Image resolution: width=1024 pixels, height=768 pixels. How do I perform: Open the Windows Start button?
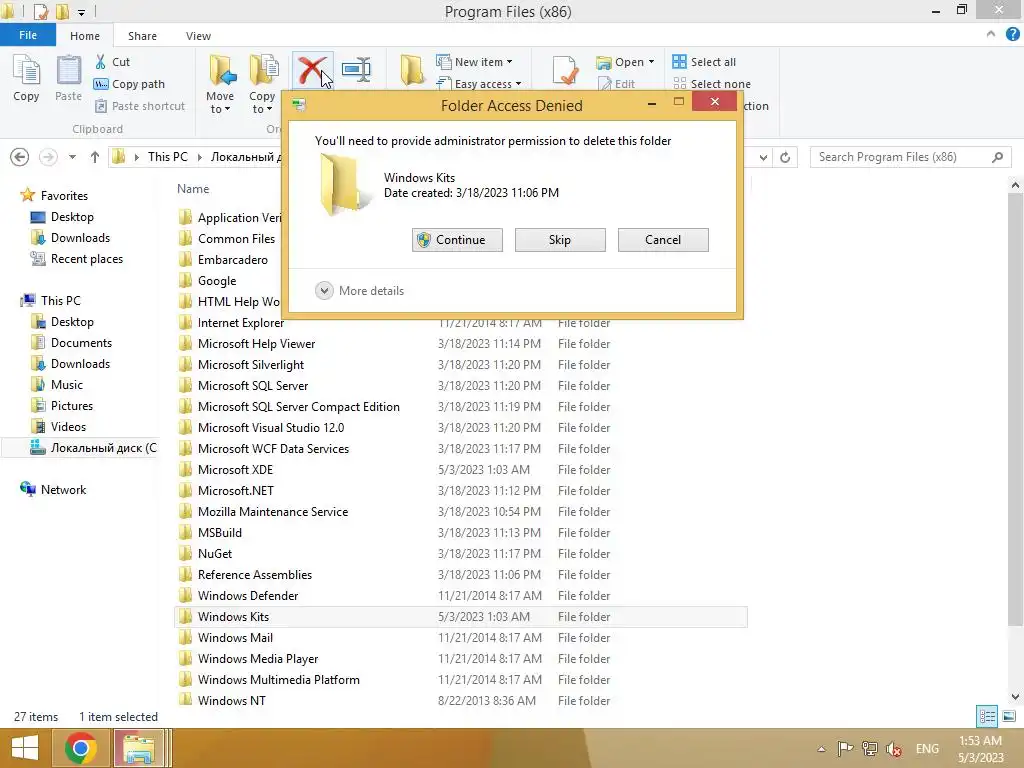(25, 748)
